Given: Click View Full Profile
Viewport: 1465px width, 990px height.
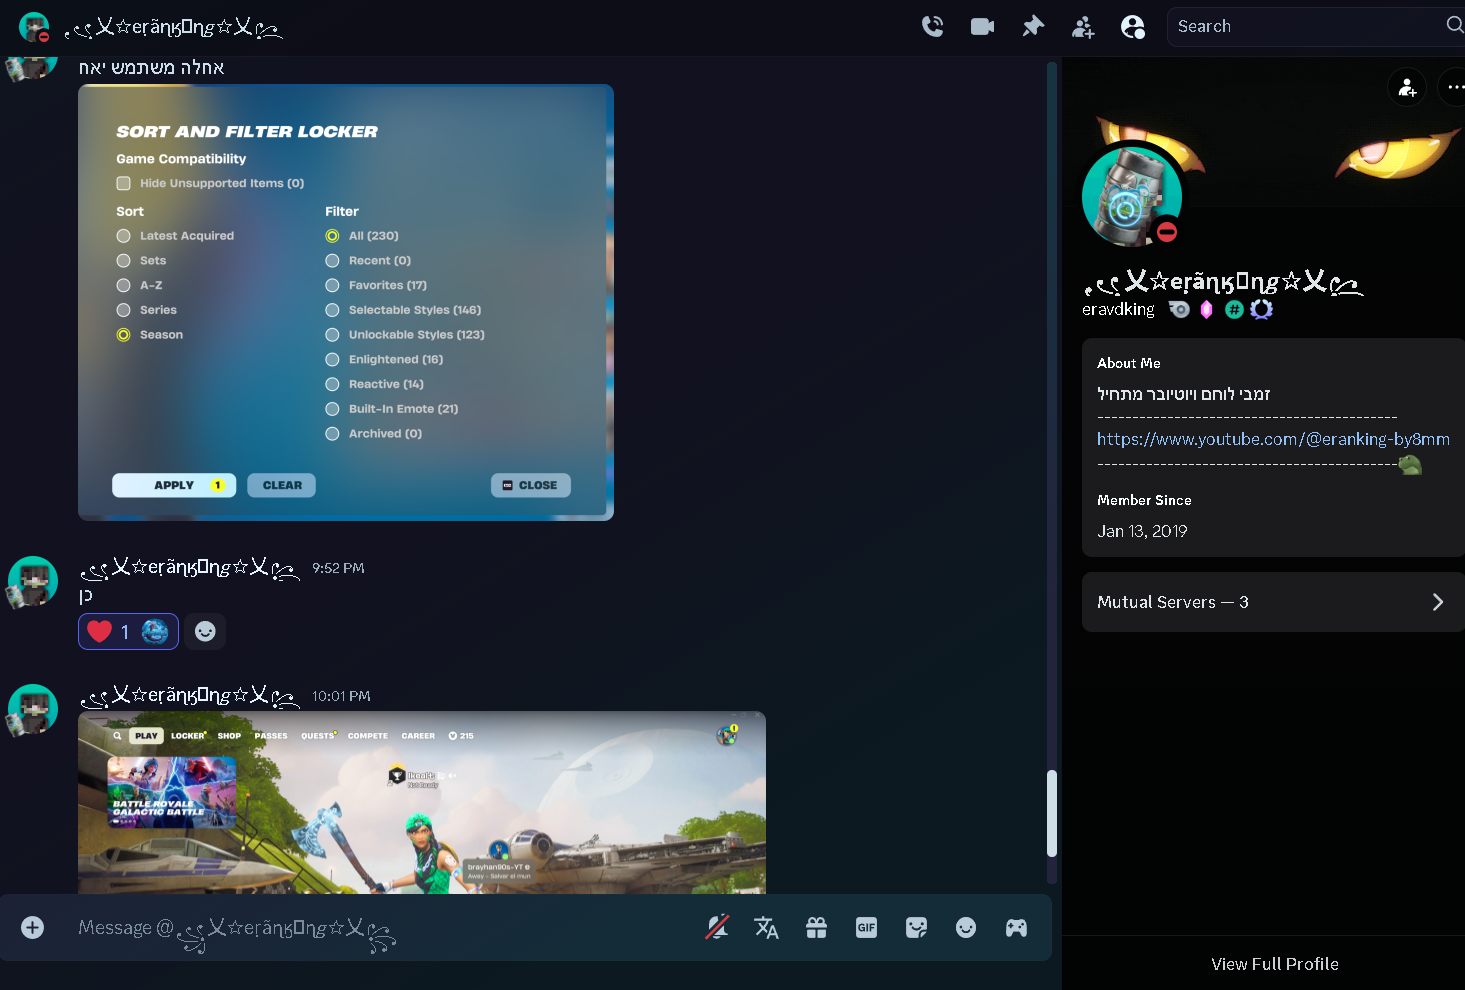Looking at the screenshot, I should [1274, 964].
